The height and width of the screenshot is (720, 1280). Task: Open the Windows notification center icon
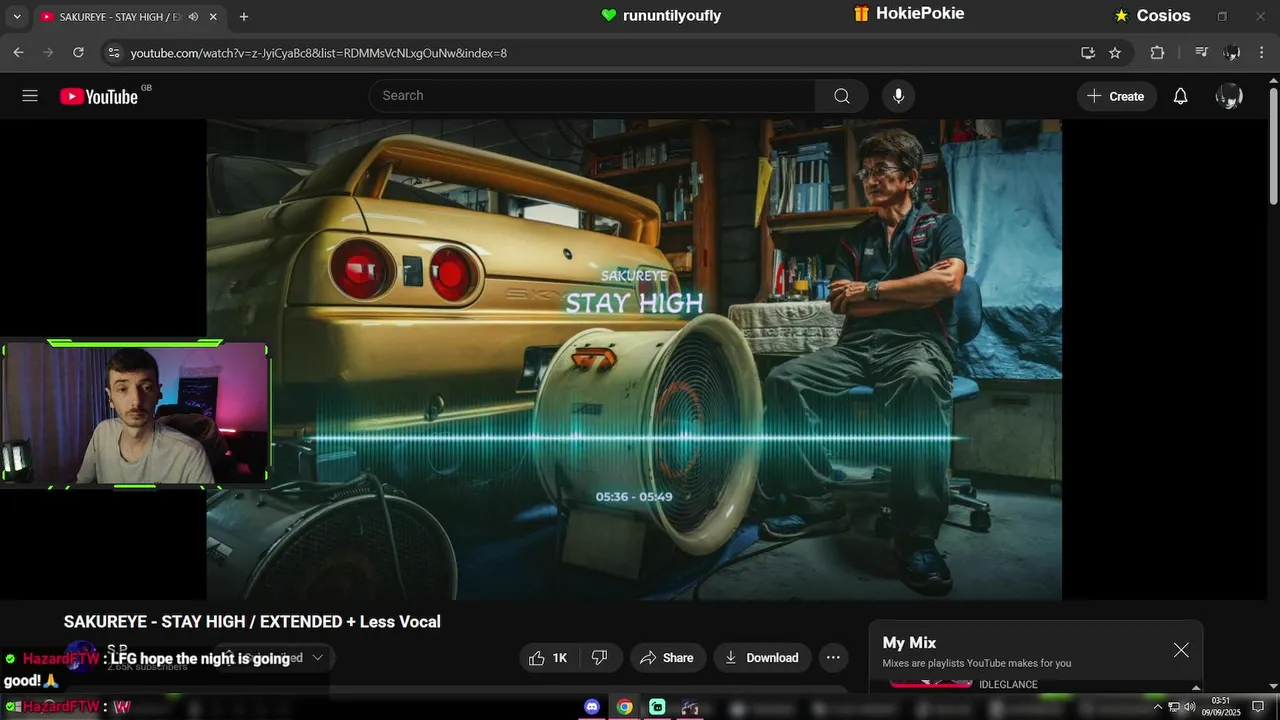(x=1258, y=707)
